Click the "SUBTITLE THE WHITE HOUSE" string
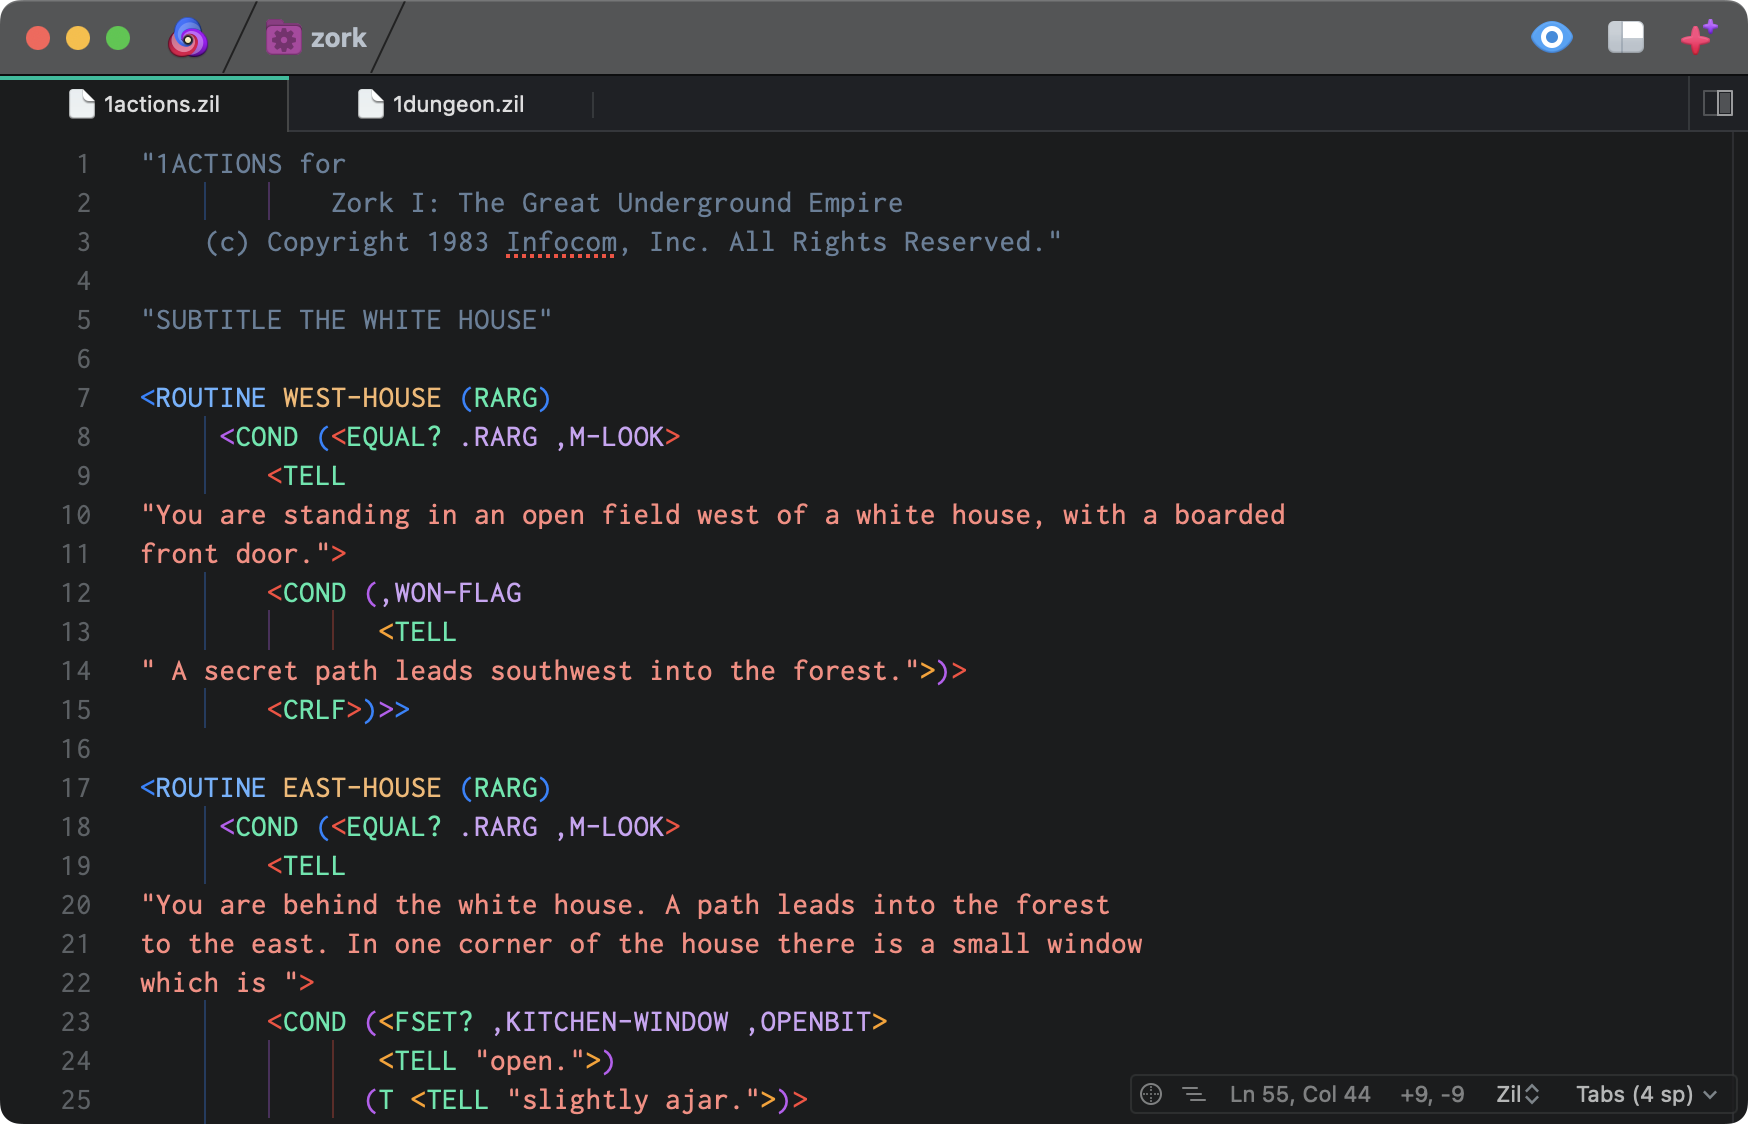 pos(346,320)
